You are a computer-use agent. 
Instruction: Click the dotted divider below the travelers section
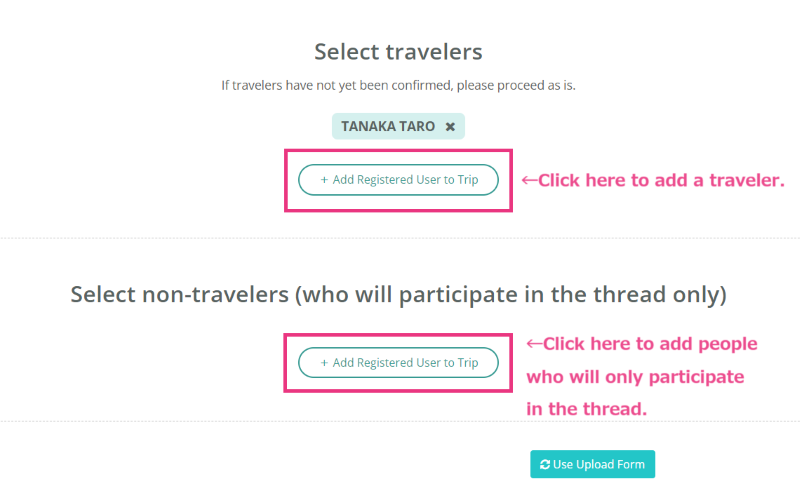(x=400, y=238)
